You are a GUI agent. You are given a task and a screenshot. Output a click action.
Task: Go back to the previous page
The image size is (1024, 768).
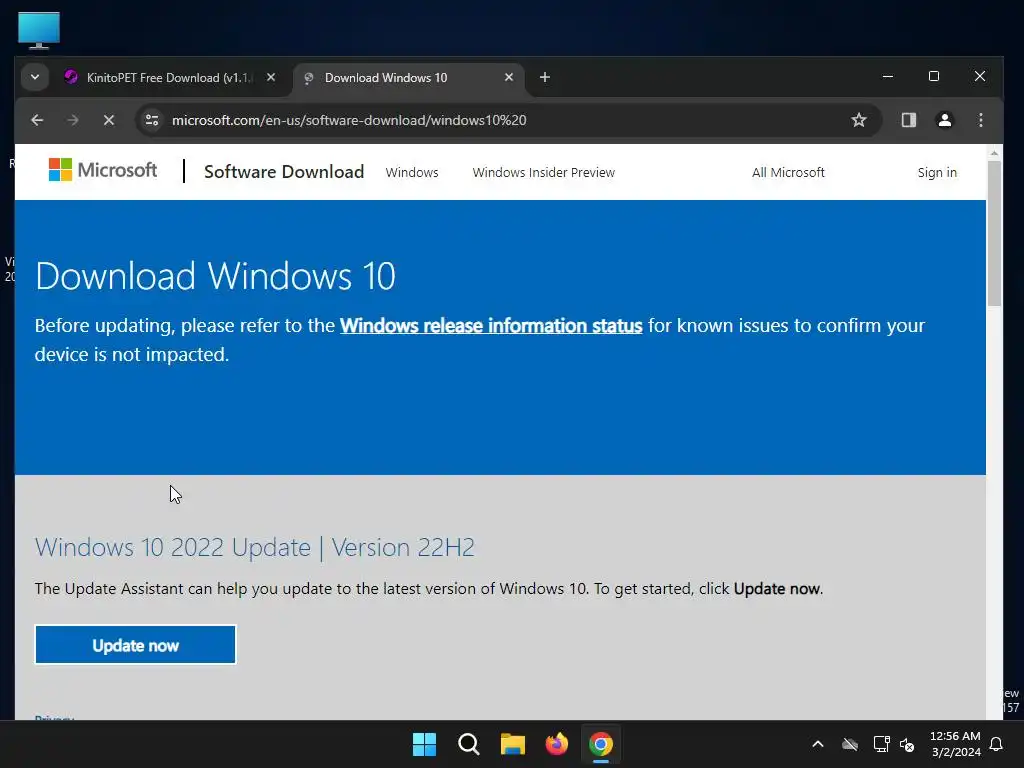pyautogui.click(x=37, y=120)
